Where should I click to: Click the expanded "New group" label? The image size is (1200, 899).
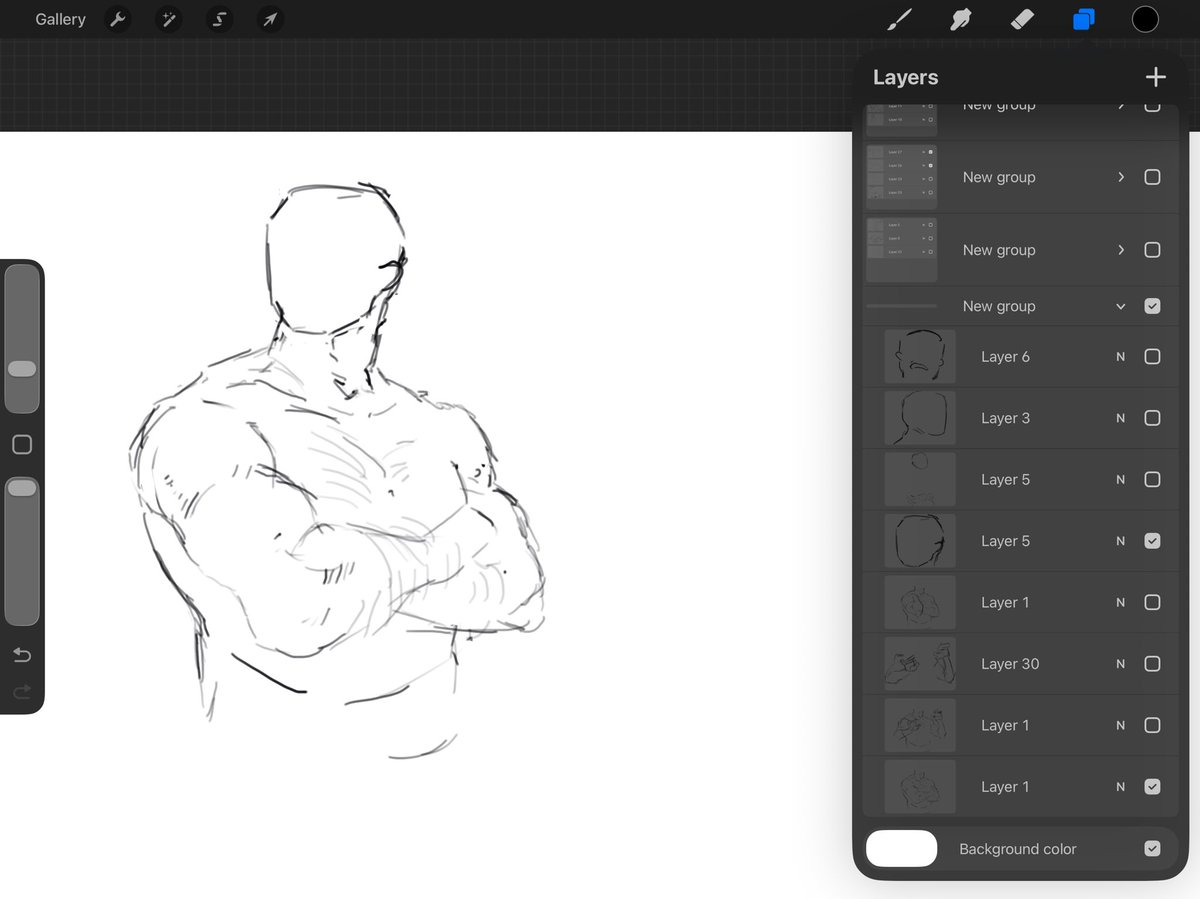tap(999, 306)
